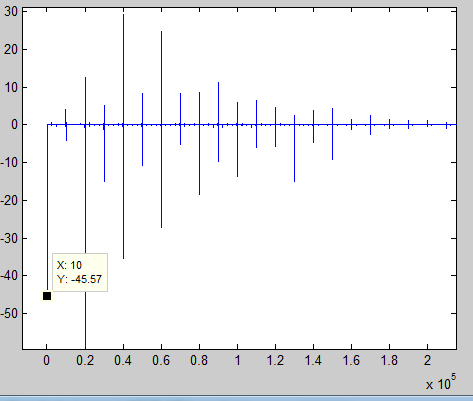Click the x 10^5 axis exponent label
This screenshot has height=401, width=473.
pyautogui.click(x=441, y=383)
